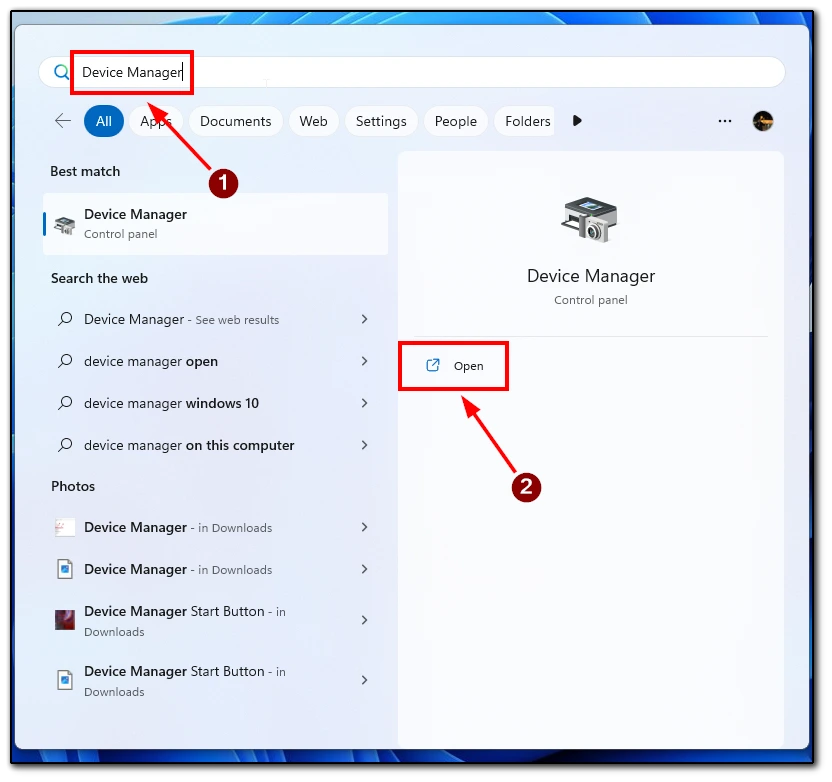Click the 'Device Manager' title in the preview pane
The image size is (832, 782).
591,276
